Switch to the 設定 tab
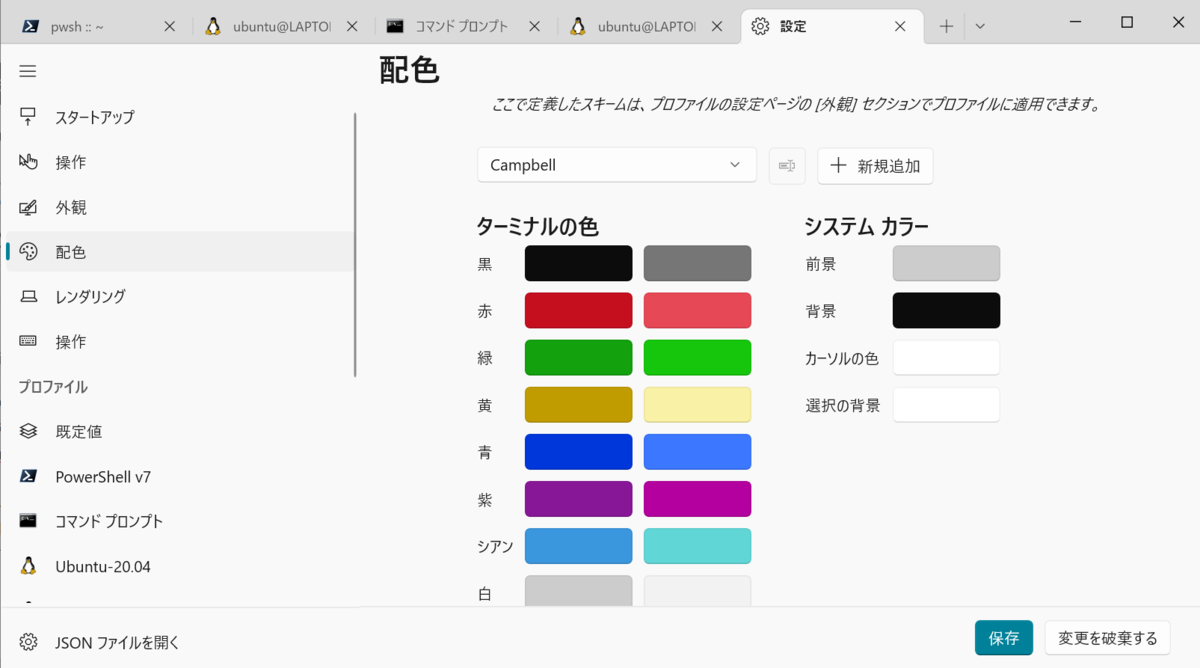Image resolution: width=1200 pixels, height=668 pixels. point(832,27)
